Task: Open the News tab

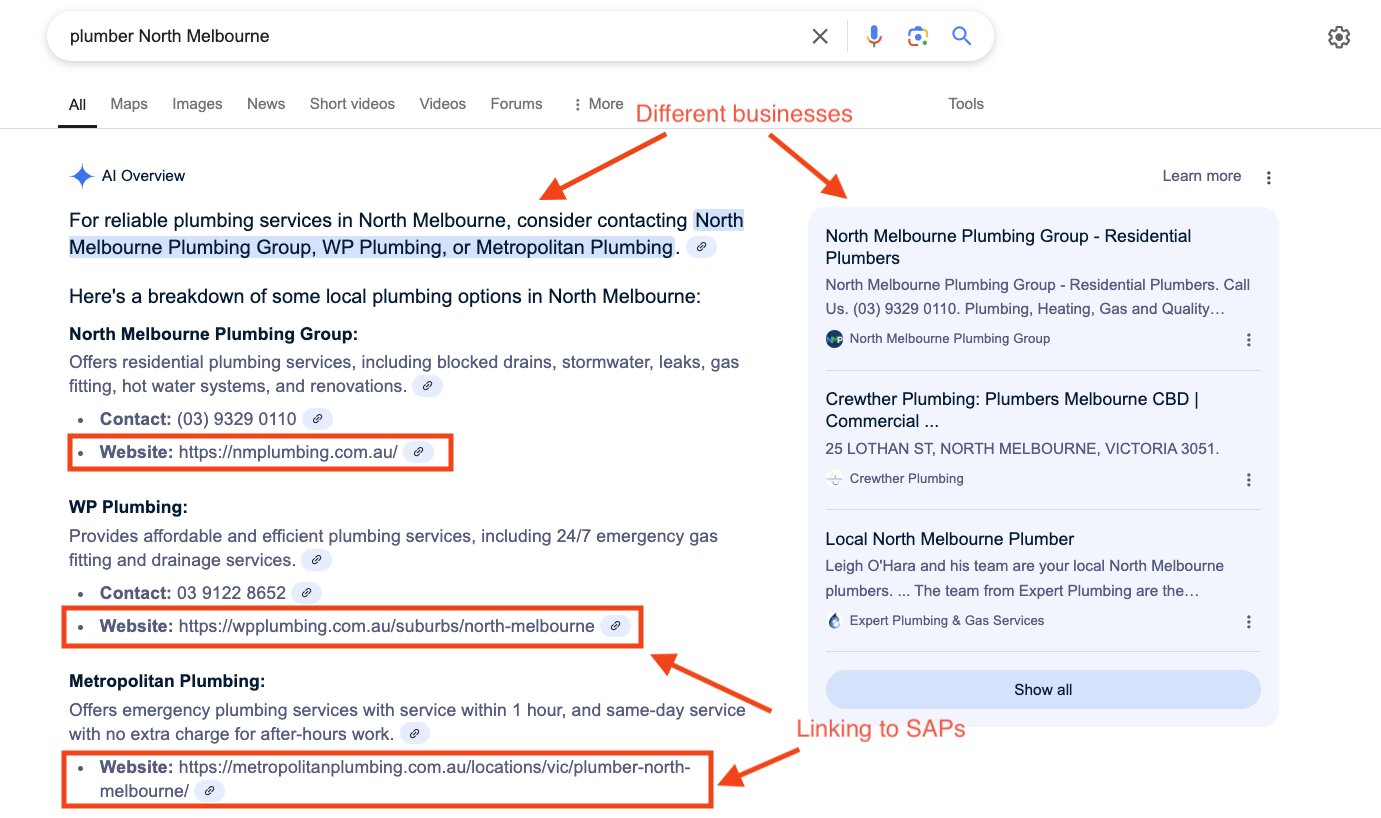Action: click(x=266, y=104)
